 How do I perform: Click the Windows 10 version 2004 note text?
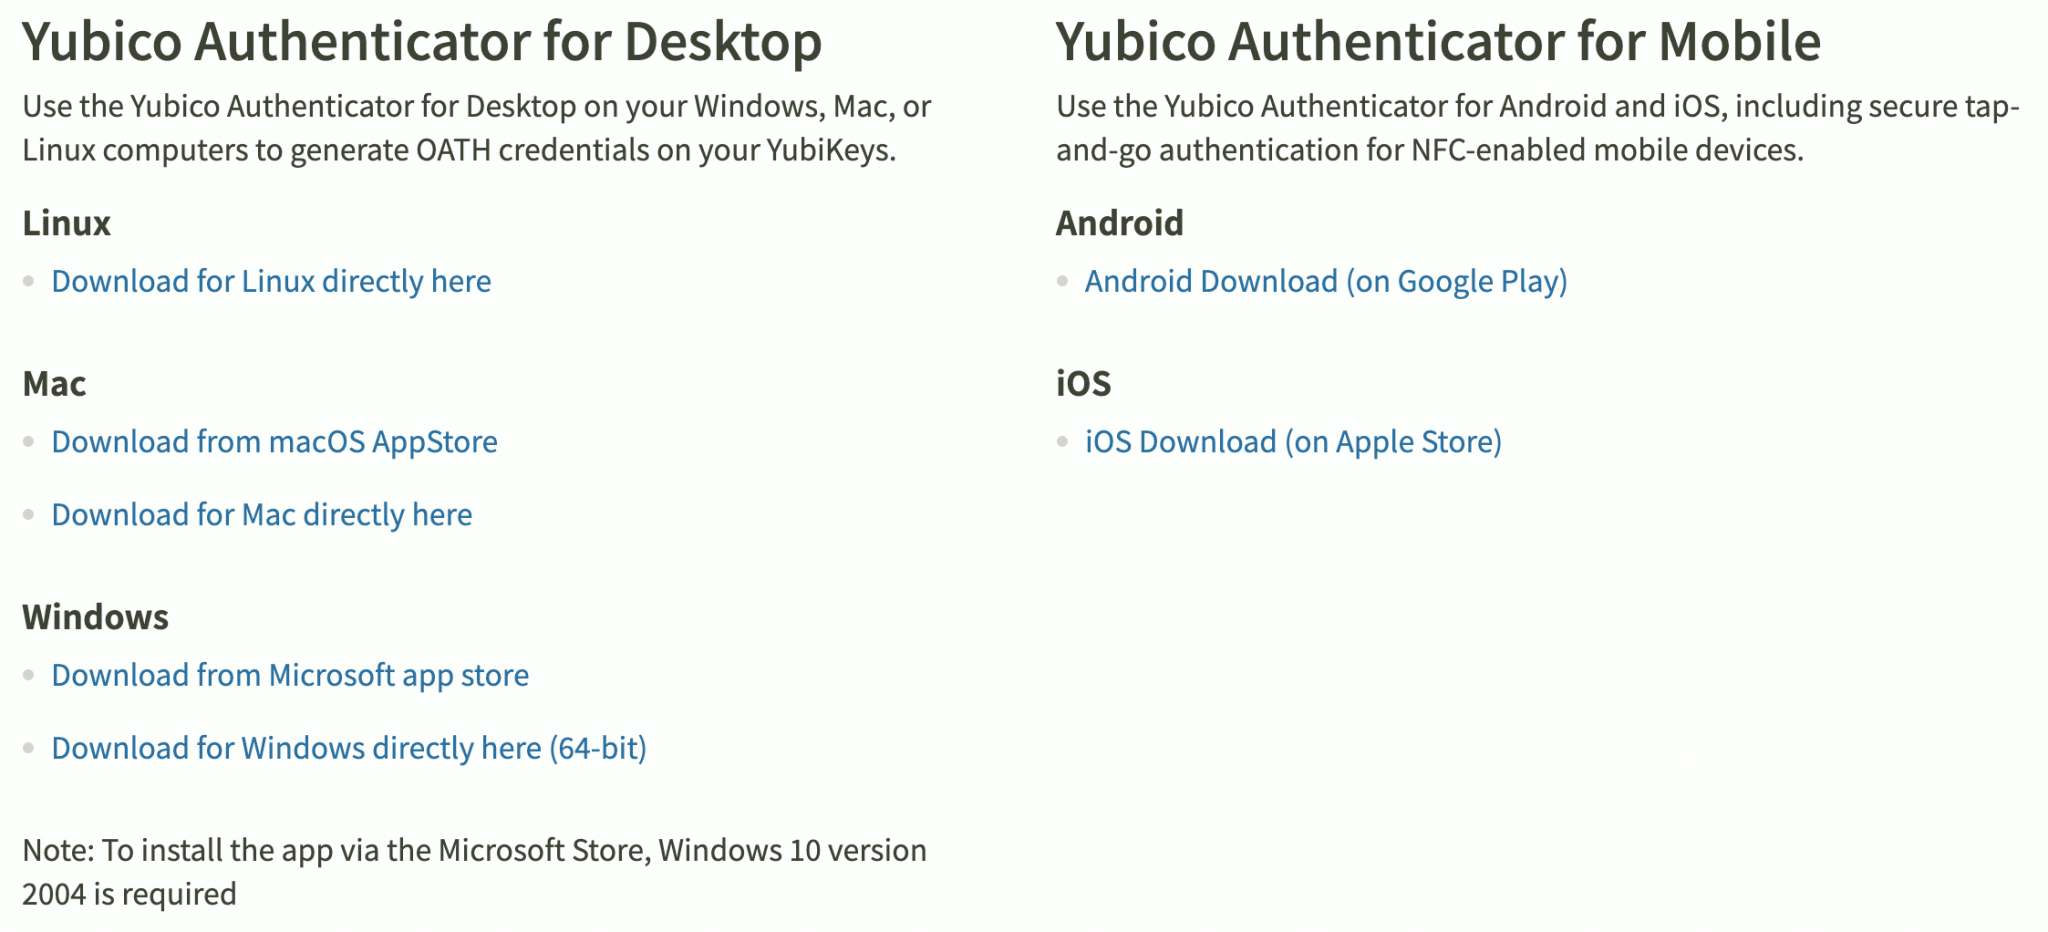474,868
